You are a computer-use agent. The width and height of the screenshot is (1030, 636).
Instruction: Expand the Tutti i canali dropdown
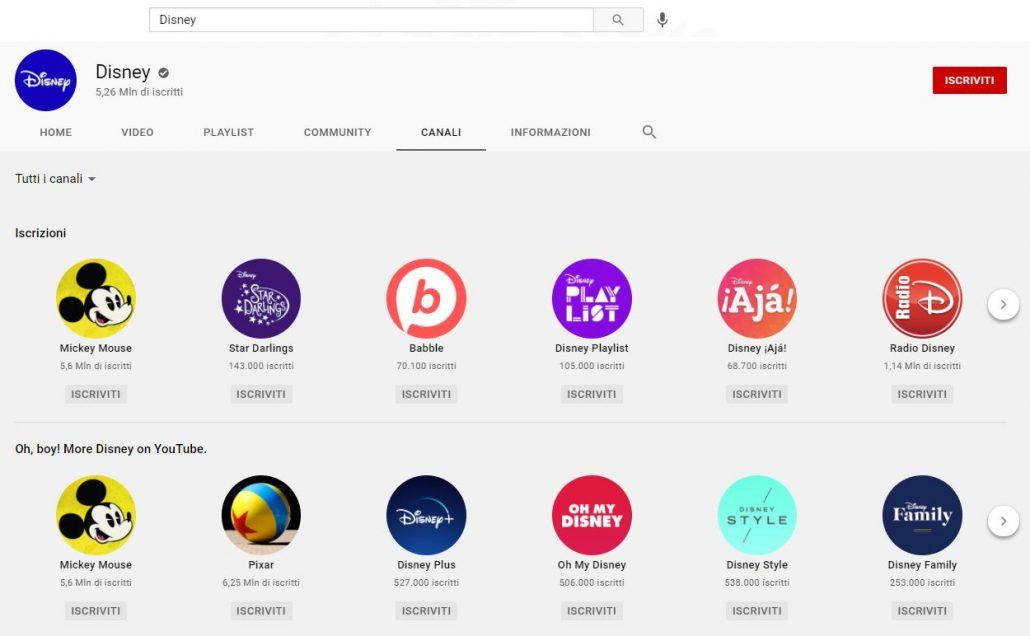coord(56,179)
